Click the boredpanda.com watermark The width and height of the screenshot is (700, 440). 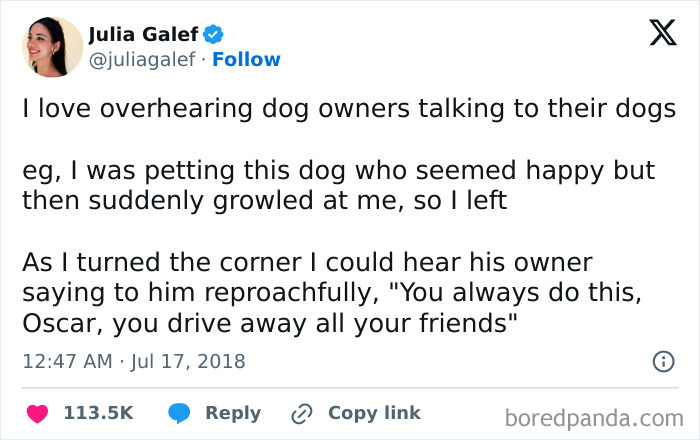click(x=594, y=419)
